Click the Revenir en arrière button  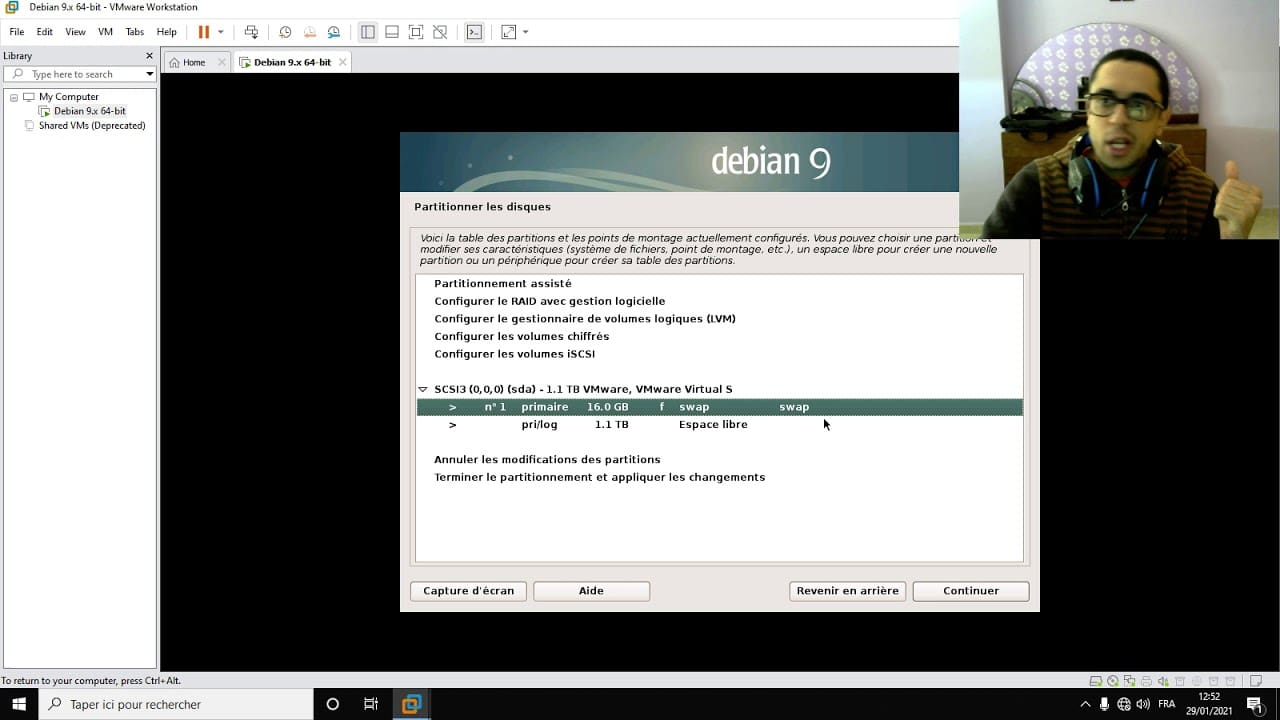[848, 591]
